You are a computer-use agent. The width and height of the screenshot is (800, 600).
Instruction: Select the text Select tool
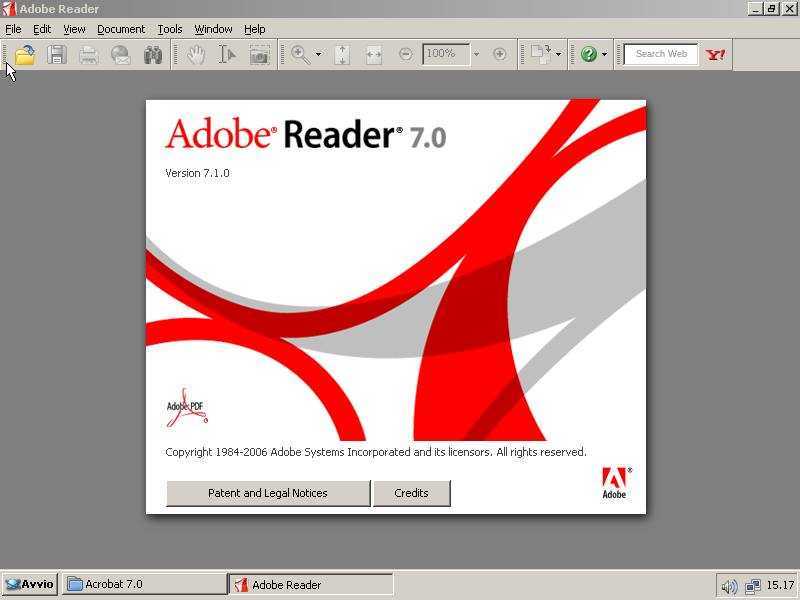pos(227,55)
